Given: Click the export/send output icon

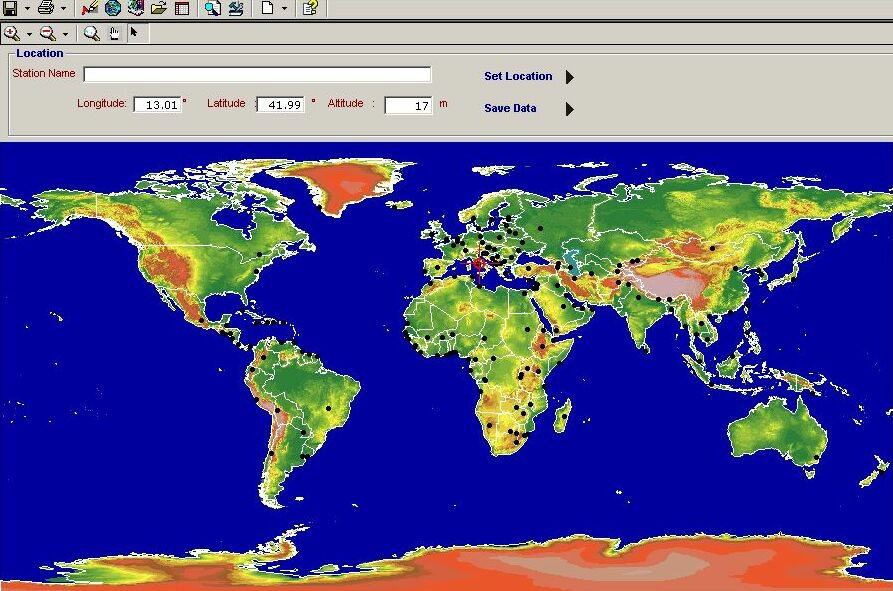Looking at the screenshot, I should [236, 10].
